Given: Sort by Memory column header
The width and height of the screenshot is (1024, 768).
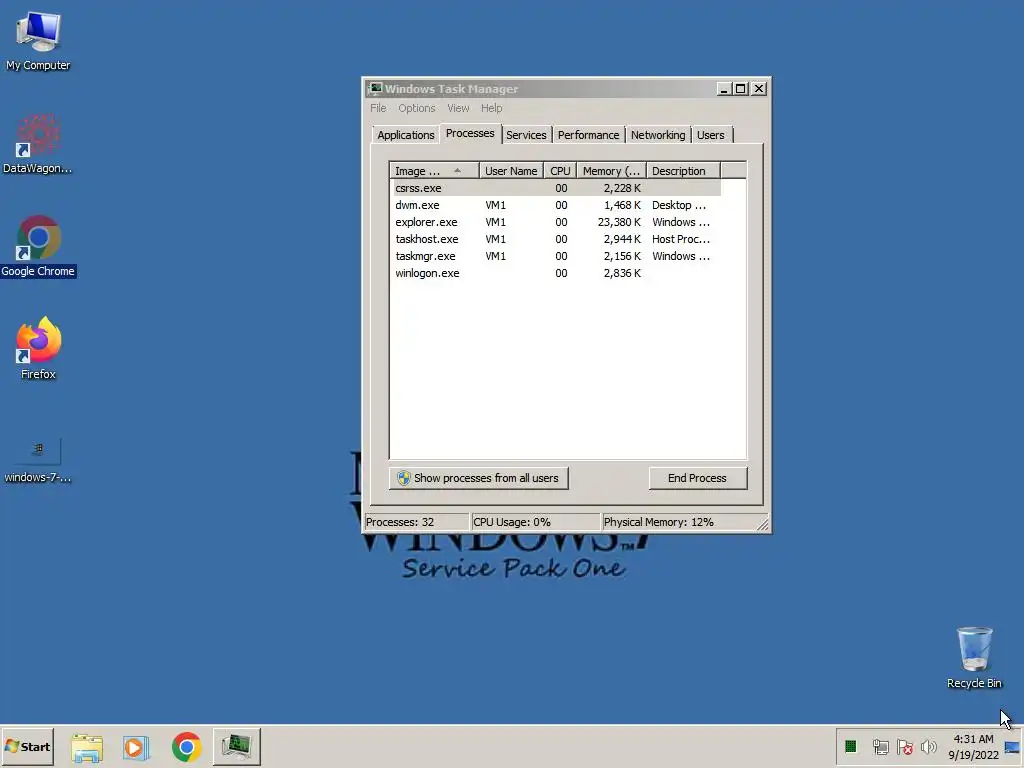Looking at the screenshot, I should pyautogui.click(x=611, y=171).
